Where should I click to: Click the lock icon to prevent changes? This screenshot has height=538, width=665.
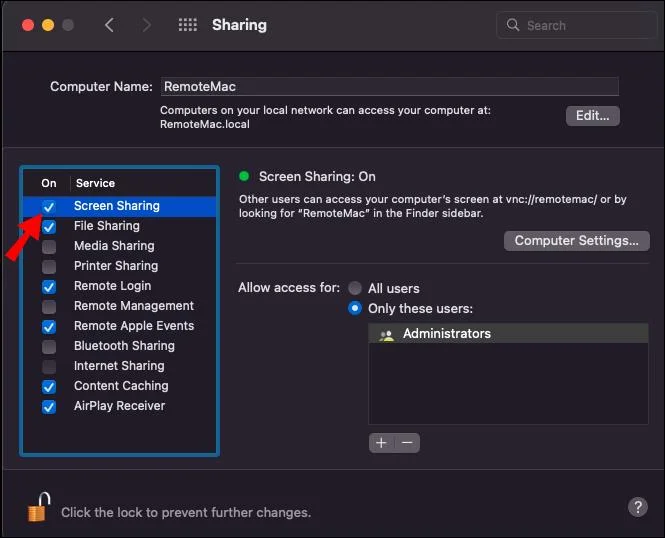[37, 509]
